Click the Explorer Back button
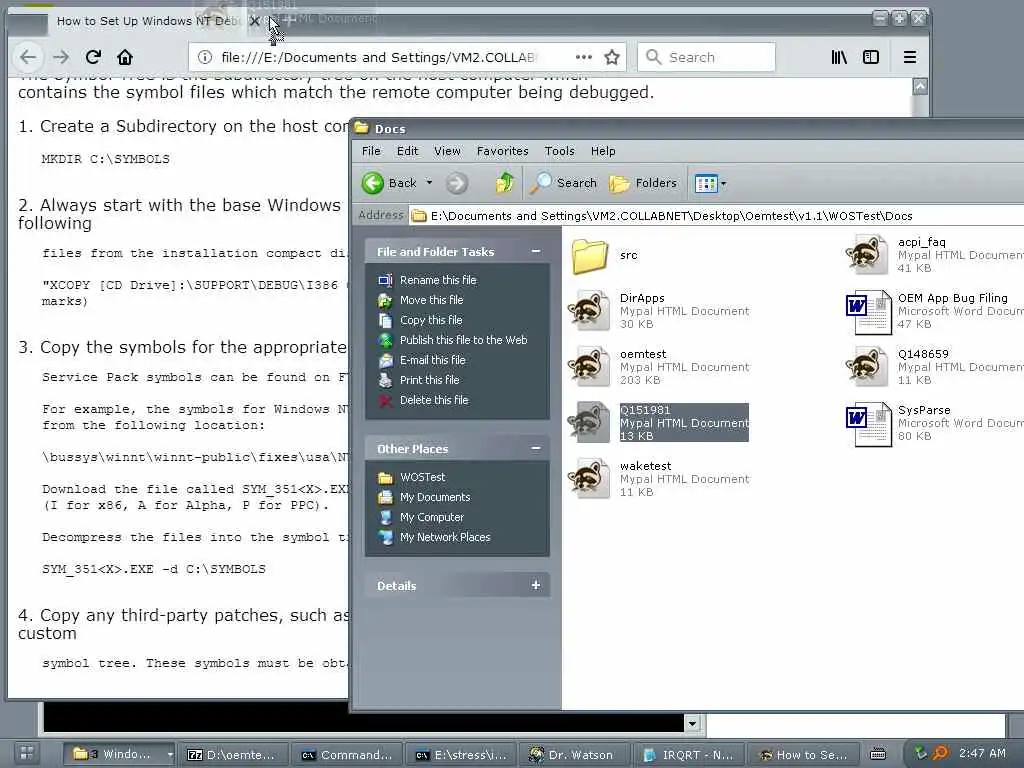Viewport: 1024px width, 768px height. tap(389, 183)
